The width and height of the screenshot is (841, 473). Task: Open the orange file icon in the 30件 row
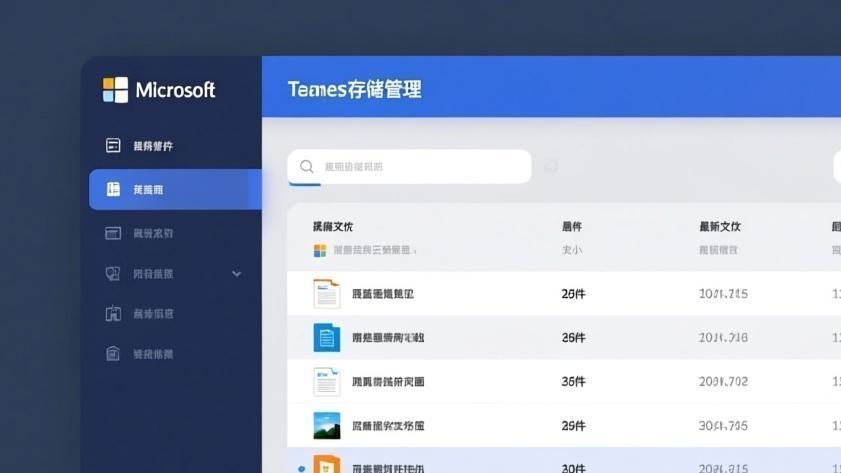click(327, 464)
